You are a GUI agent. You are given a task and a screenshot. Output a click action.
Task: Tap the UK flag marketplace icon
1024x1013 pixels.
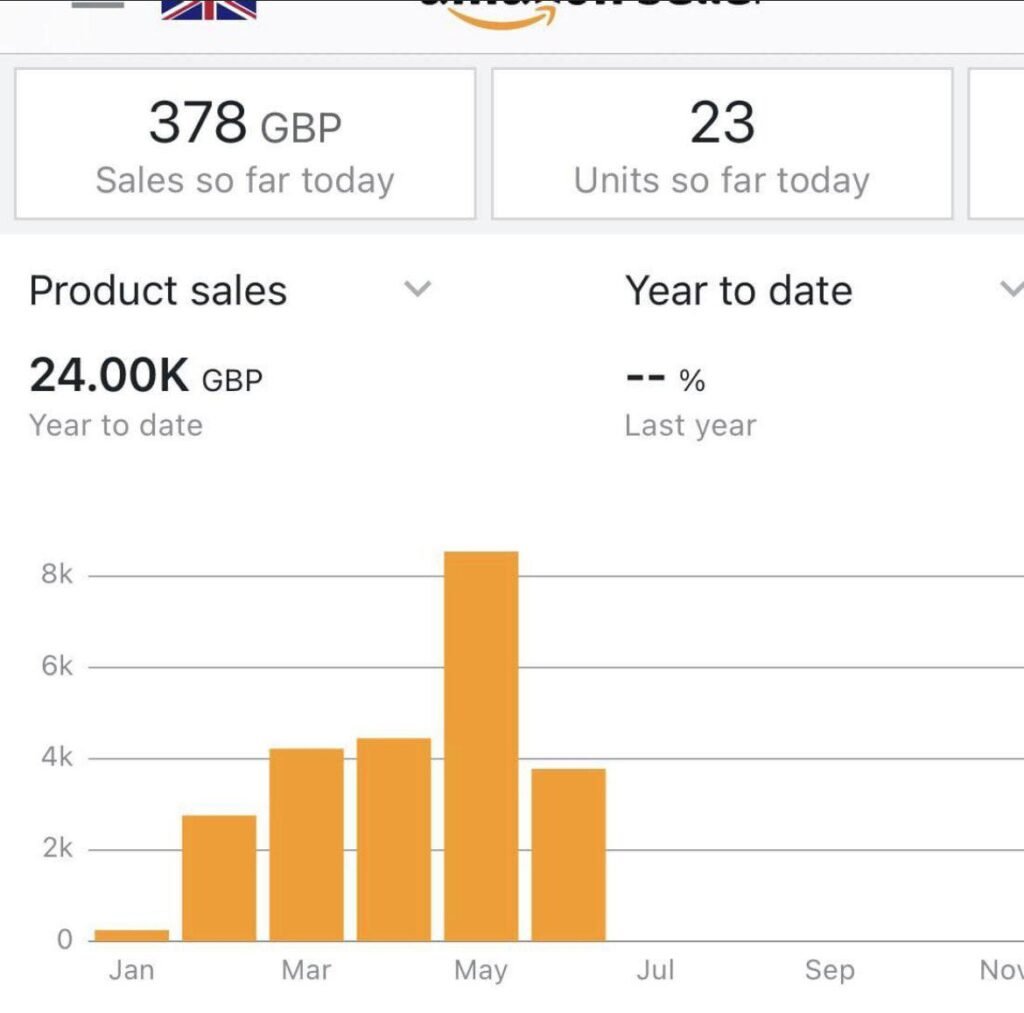pos(208,8)
